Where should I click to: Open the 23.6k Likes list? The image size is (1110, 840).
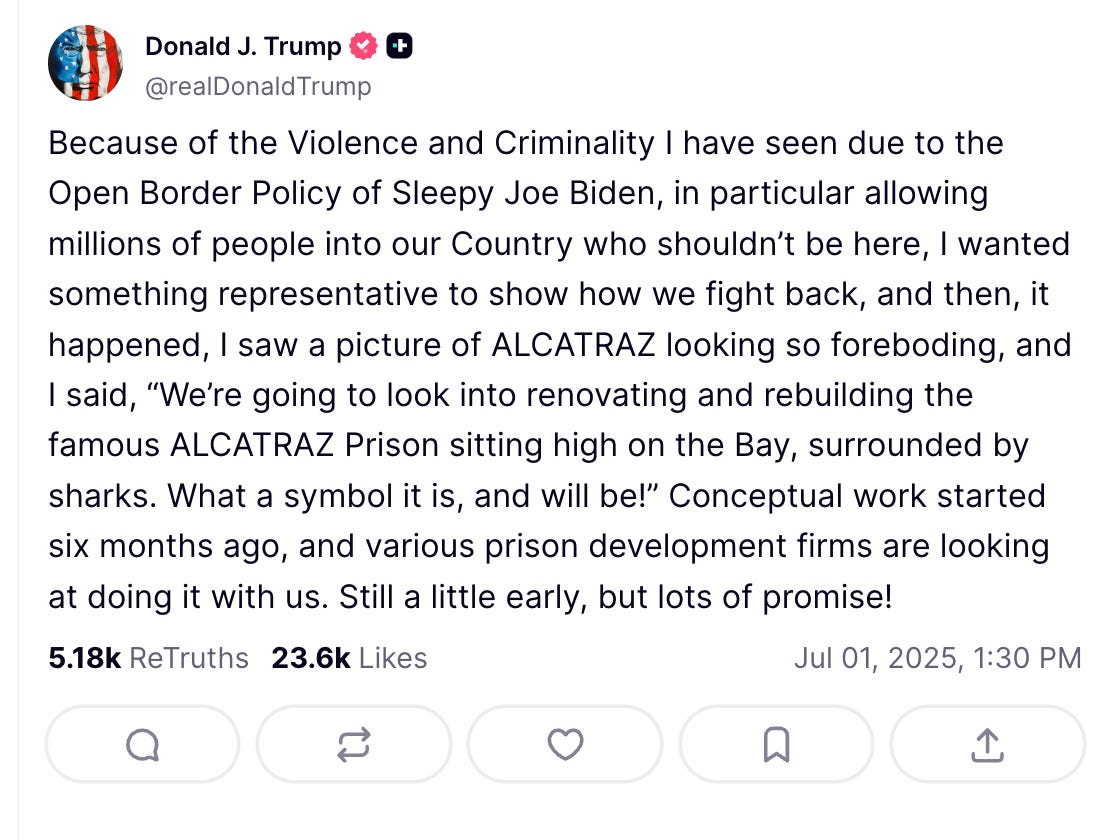click(349, 658)
